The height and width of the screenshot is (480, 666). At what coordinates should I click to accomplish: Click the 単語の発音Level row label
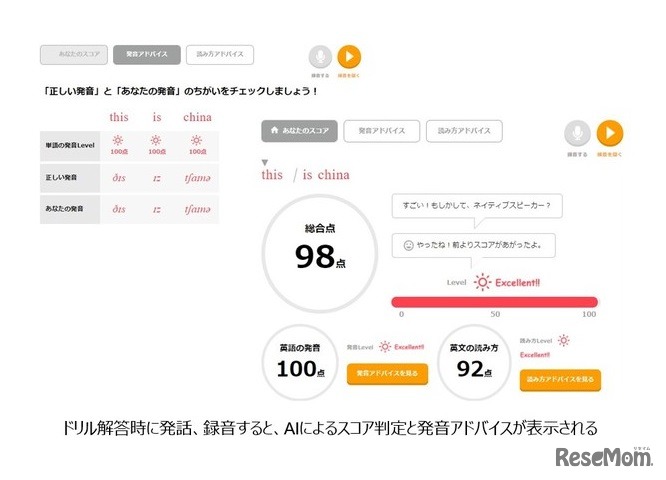coord(70,146)
